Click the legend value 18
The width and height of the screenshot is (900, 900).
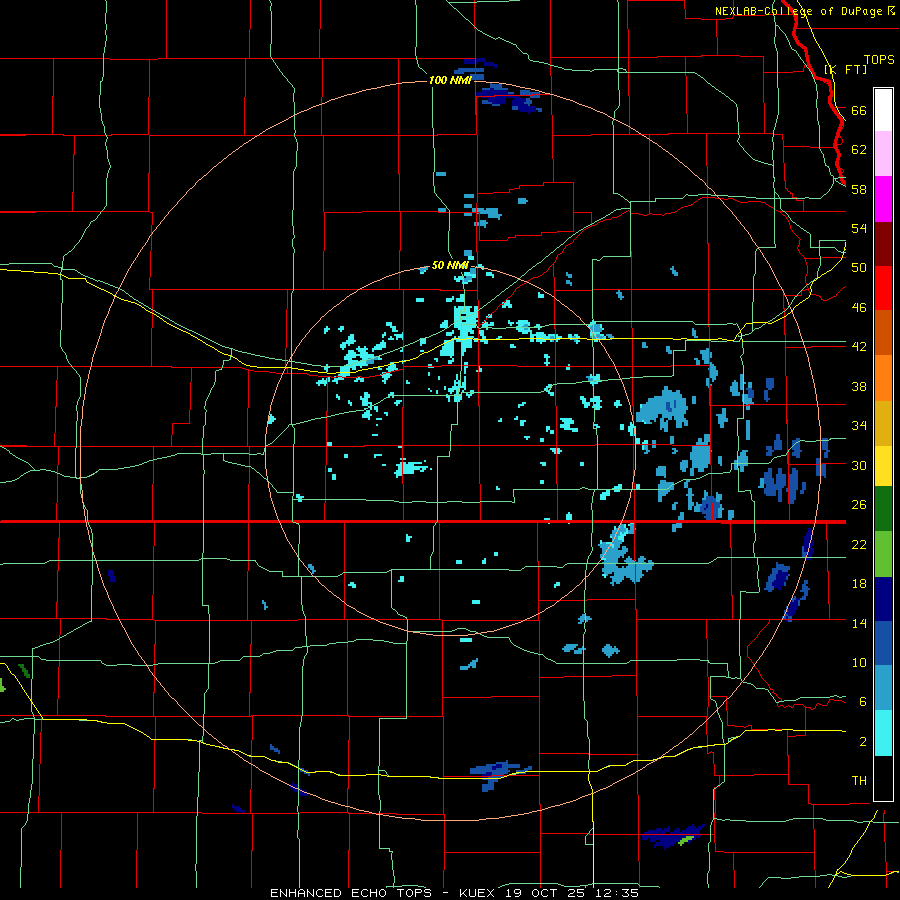tap(859, 584)
